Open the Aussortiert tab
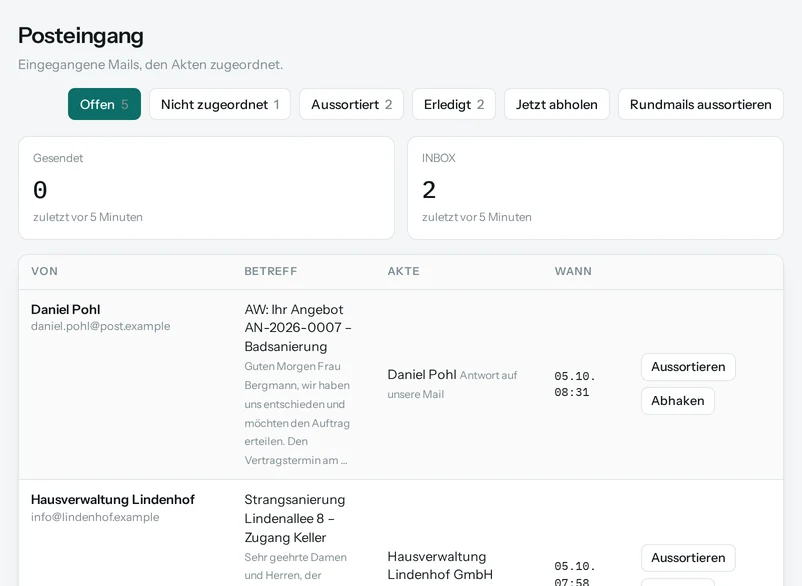802x586 pixels. (351, 104)
